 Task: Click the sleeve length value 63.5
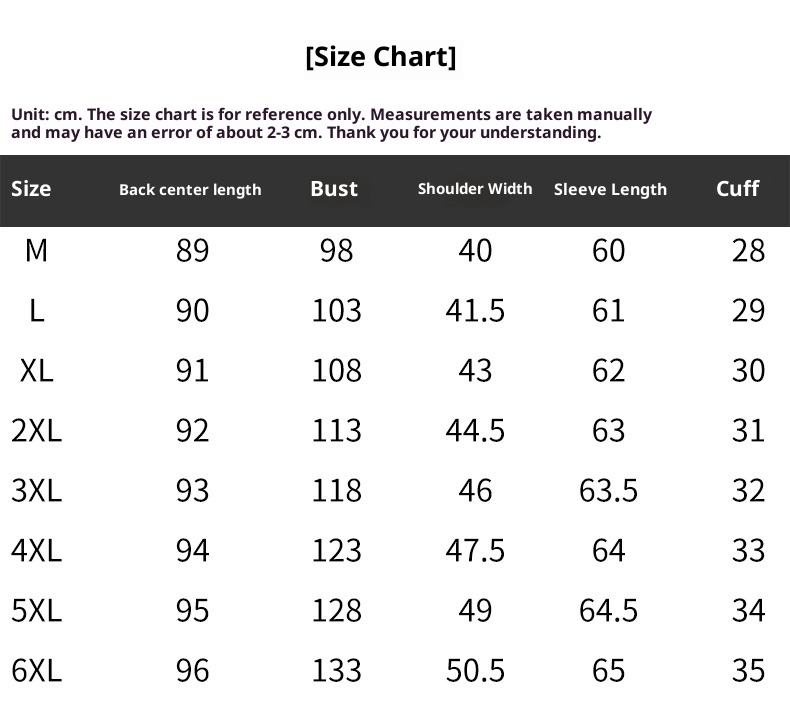click(609, 490)
